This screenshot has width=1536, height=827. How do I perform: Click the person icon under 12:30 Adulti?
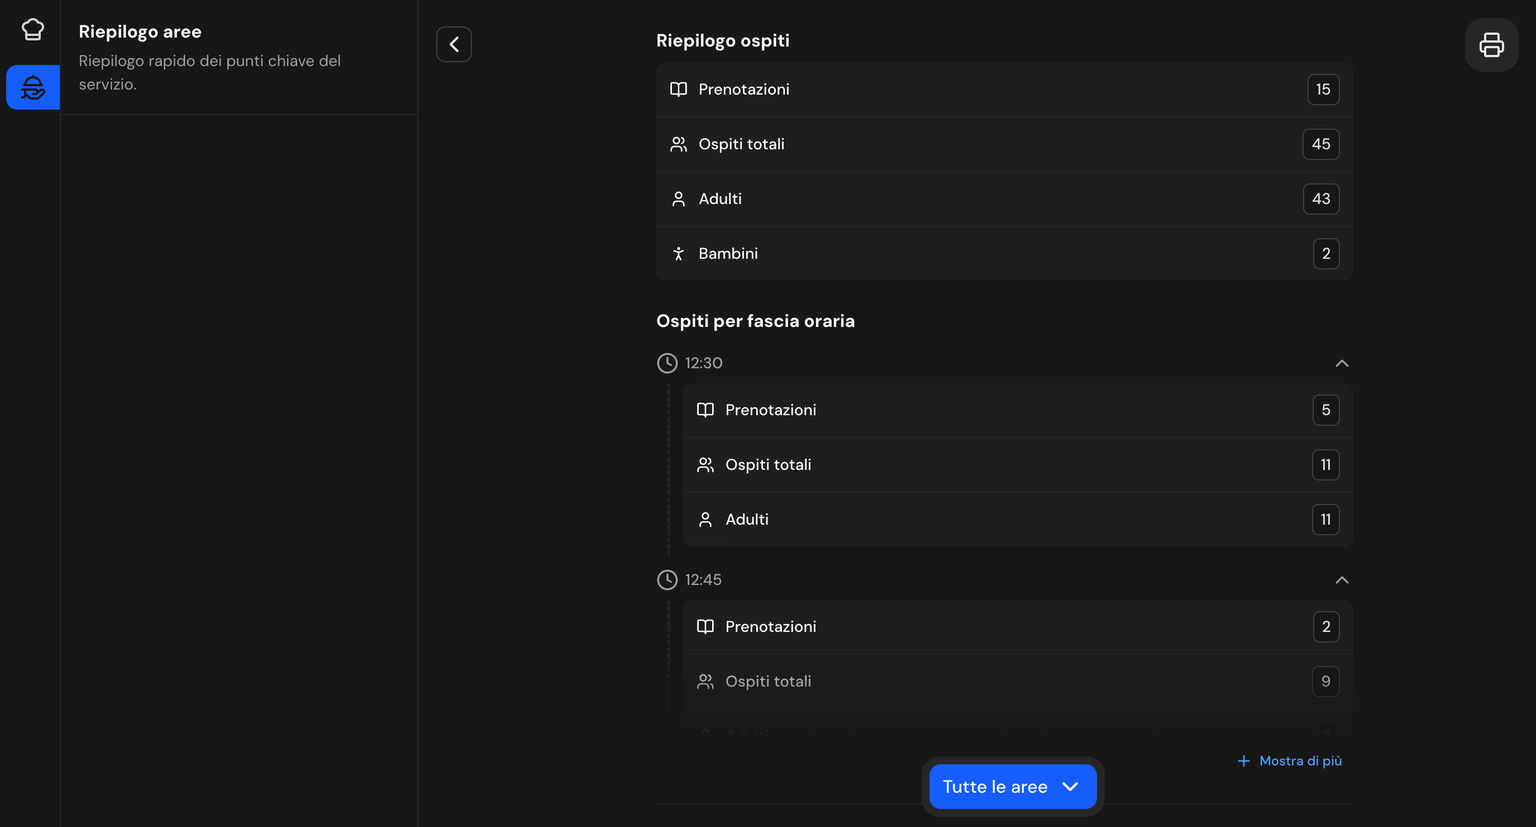(706, 520)
